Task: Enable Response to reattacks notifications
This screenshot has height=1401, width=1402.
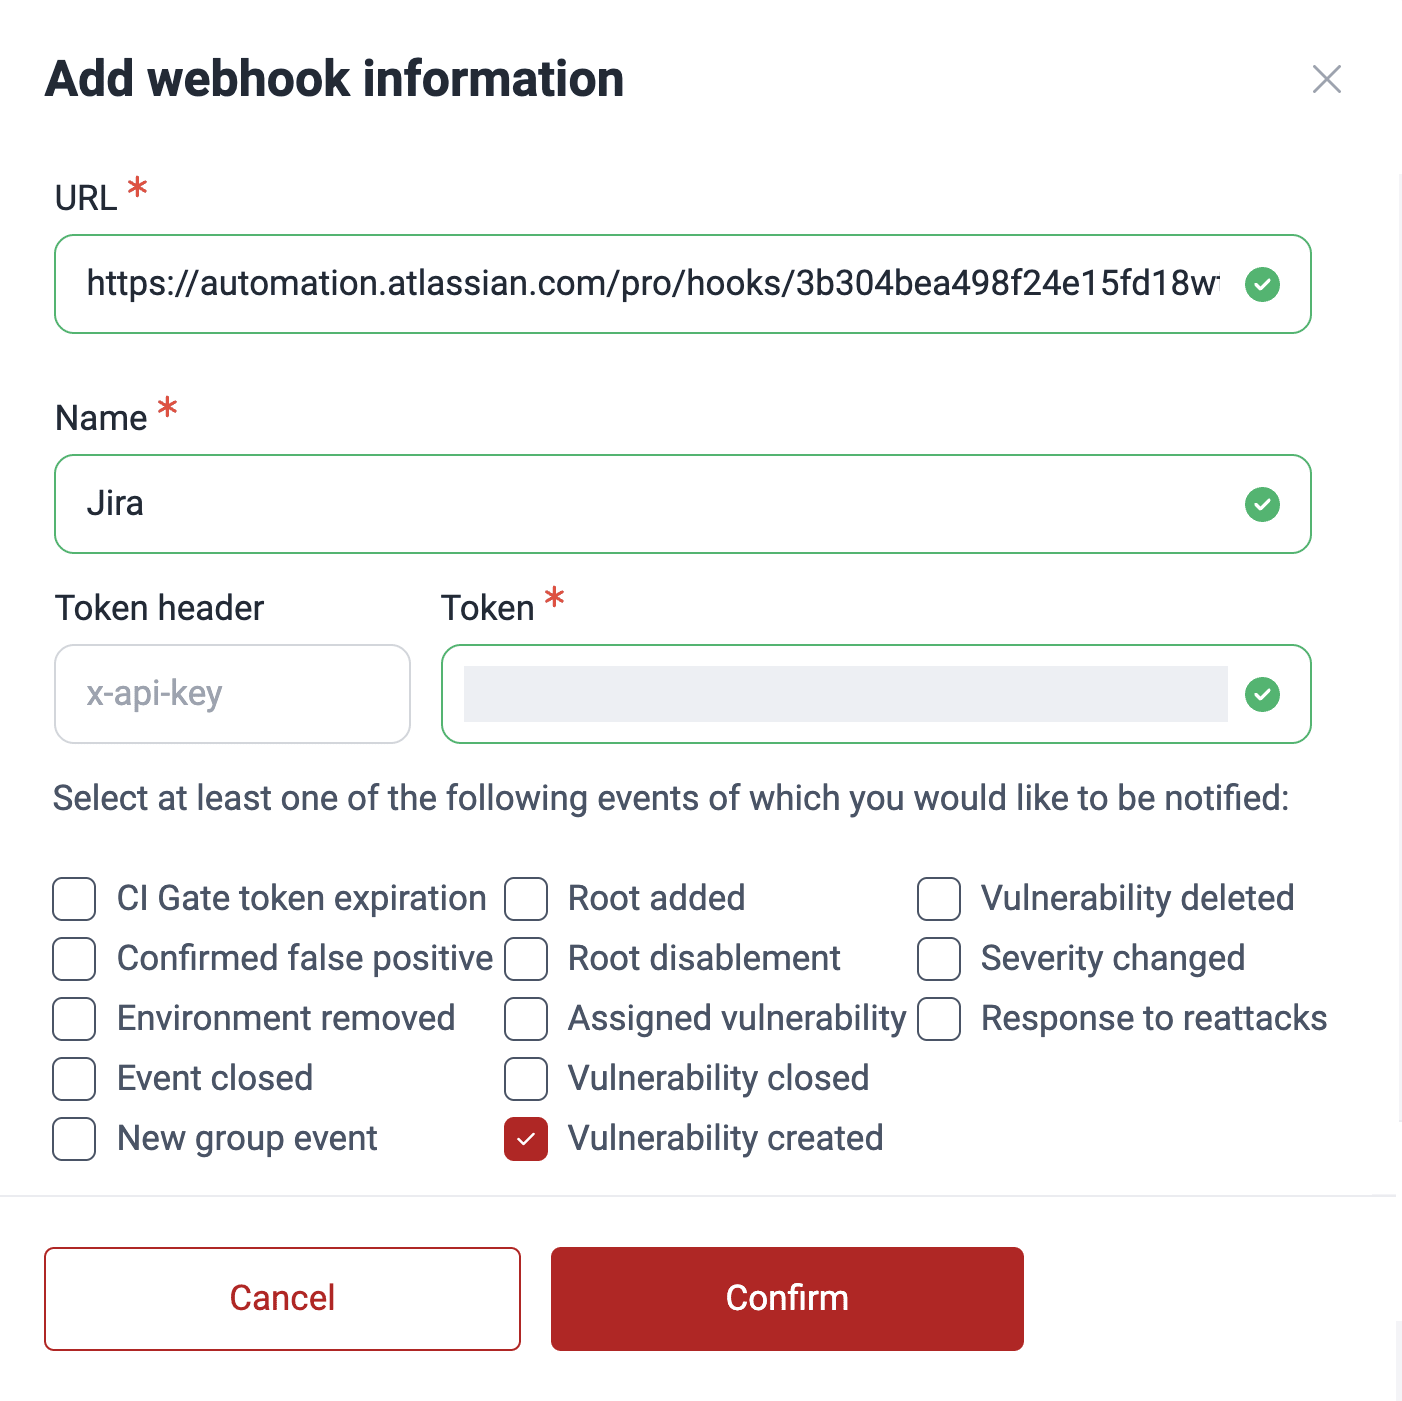Action: tap(938, 1018)
